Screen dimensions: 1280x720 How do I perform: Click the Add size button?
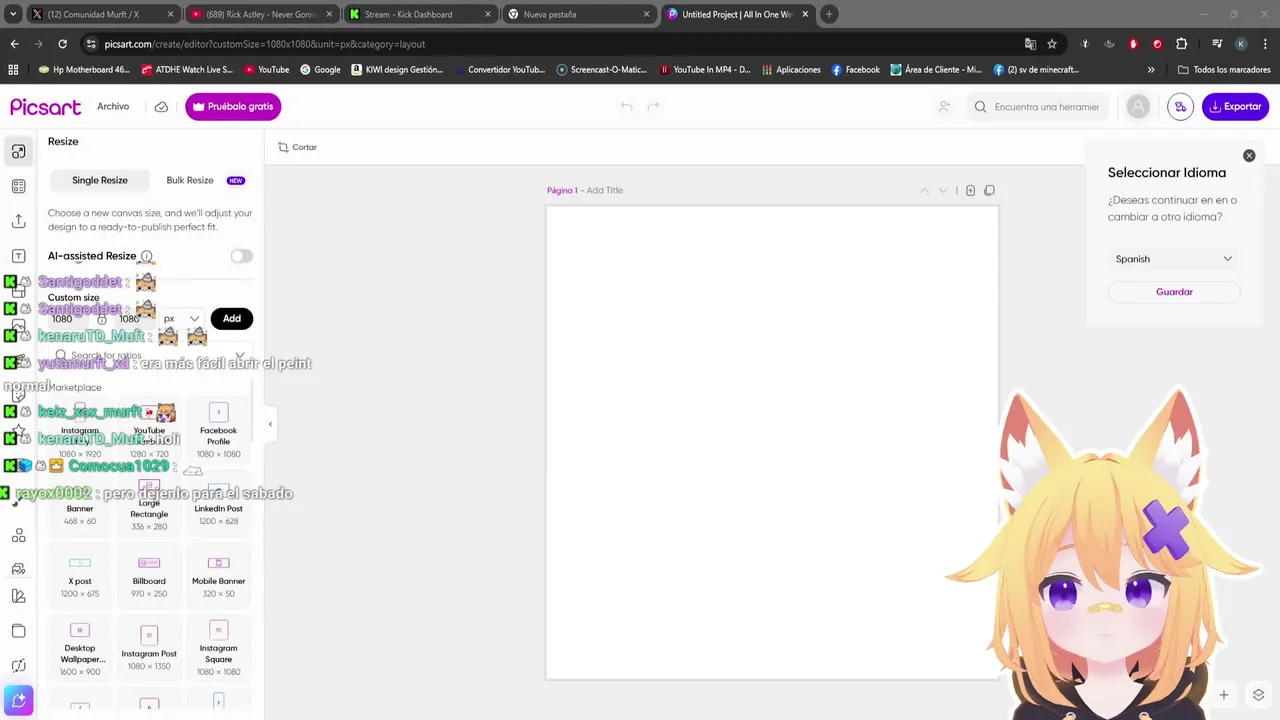[x=232, y=318]
